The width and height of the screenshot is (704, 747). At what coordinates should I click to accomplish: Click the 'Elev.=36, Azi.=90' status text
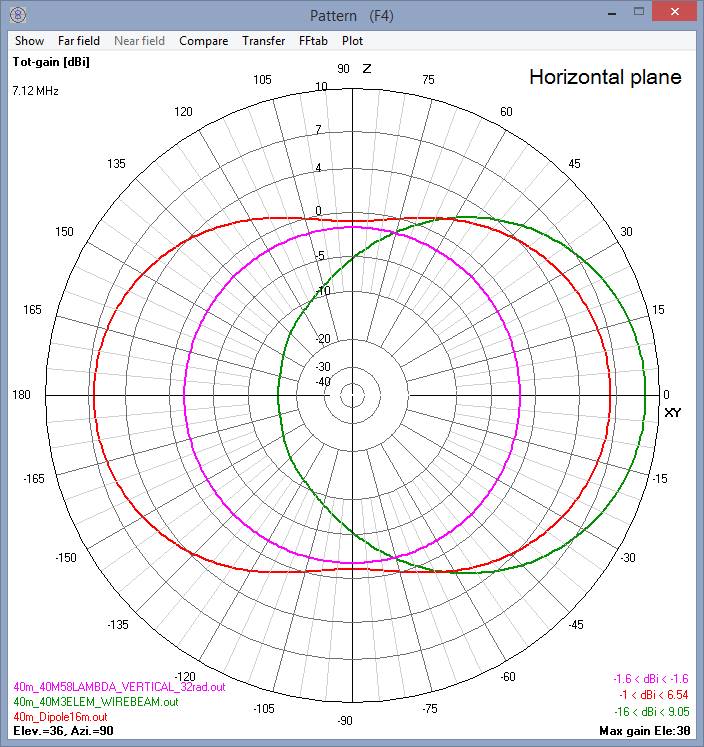[x=63, y=731]
